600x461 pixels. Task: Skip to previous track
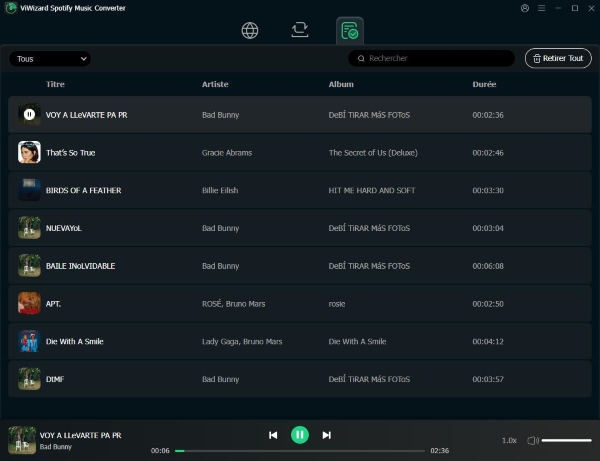coord(273,435)
